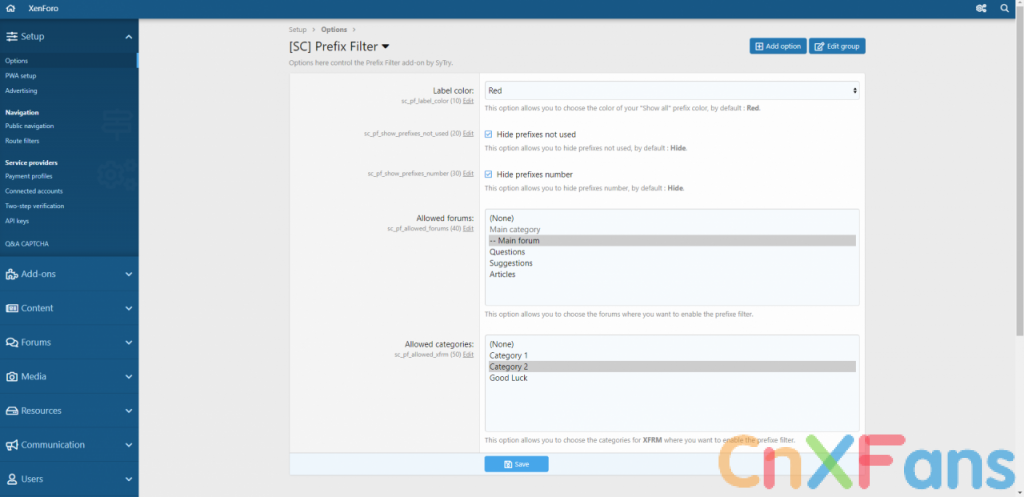Click Edit link for sc_pf_allowed_xfrm
The width and height of the screenshot is (1024, 497).
(x=468, y=355)
